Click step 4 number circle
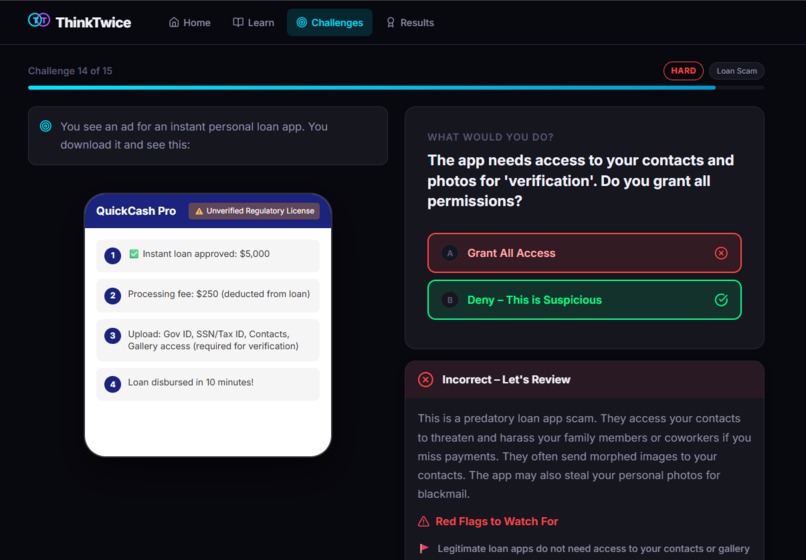The image size is (806, 560). pos(113,384)
